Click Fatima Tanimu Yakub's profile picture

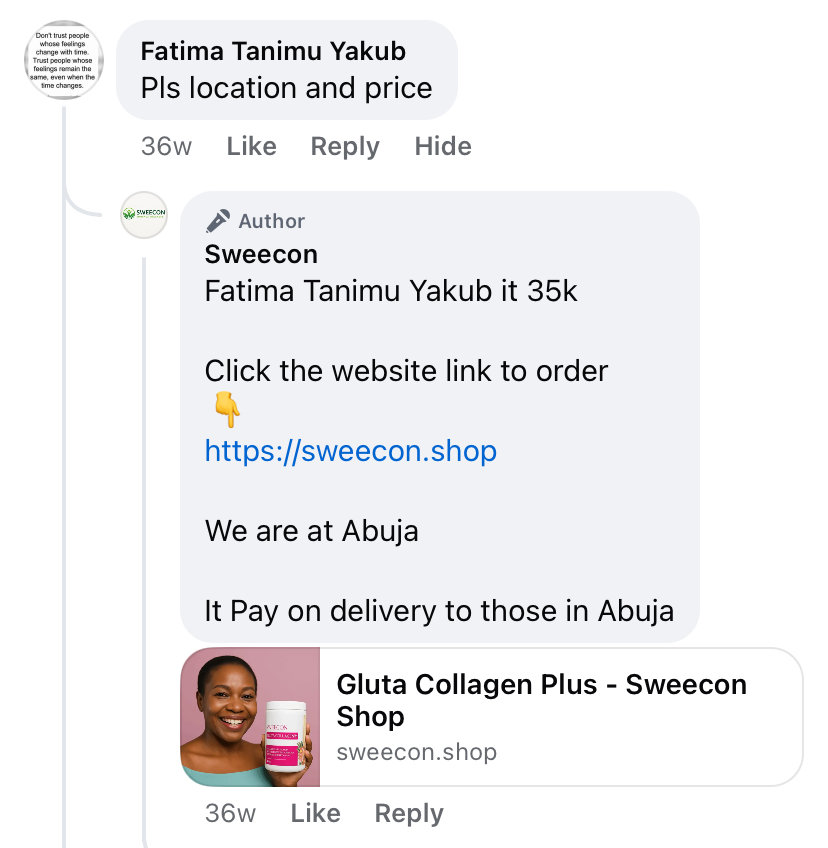point(64,60)
